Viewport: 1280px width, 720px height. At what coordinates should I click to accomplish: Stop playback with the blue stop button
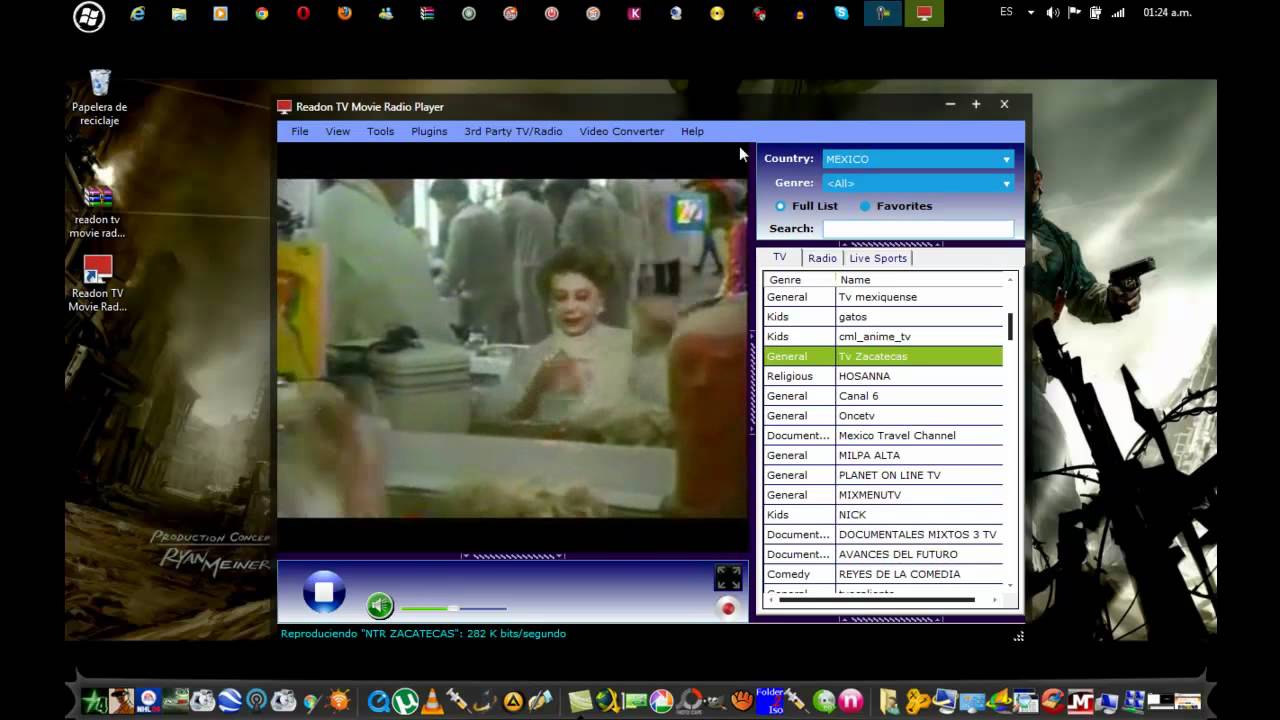(x=324, y=592)
